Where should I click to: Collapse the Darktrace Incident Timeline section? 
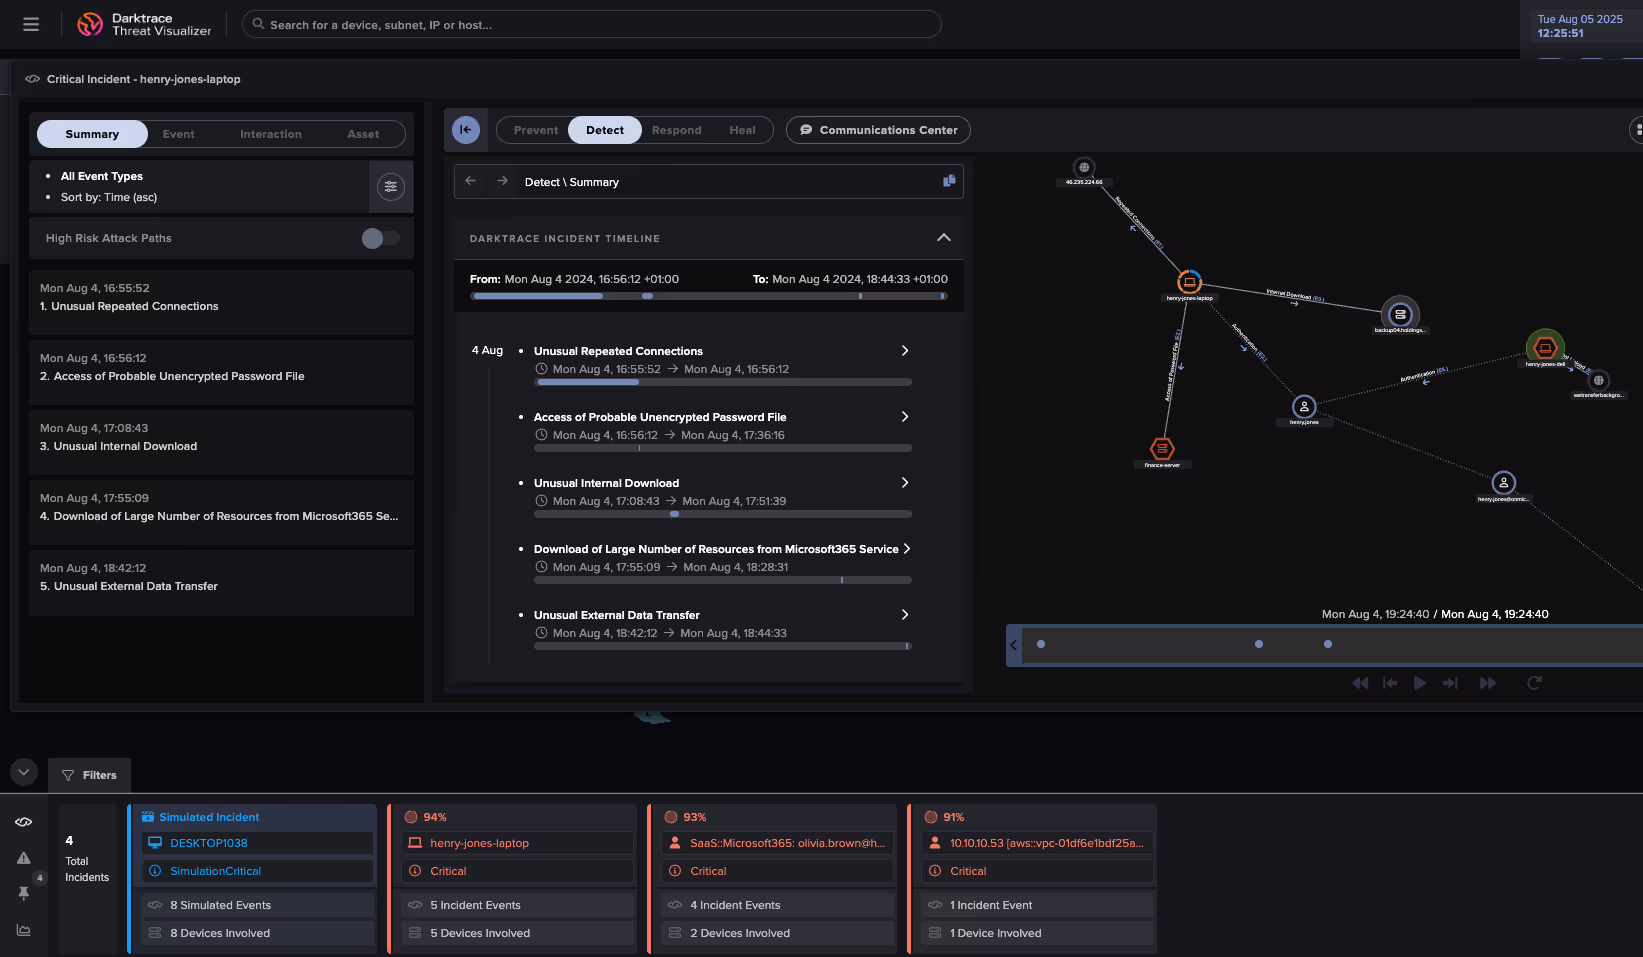(x=944, y=238)
